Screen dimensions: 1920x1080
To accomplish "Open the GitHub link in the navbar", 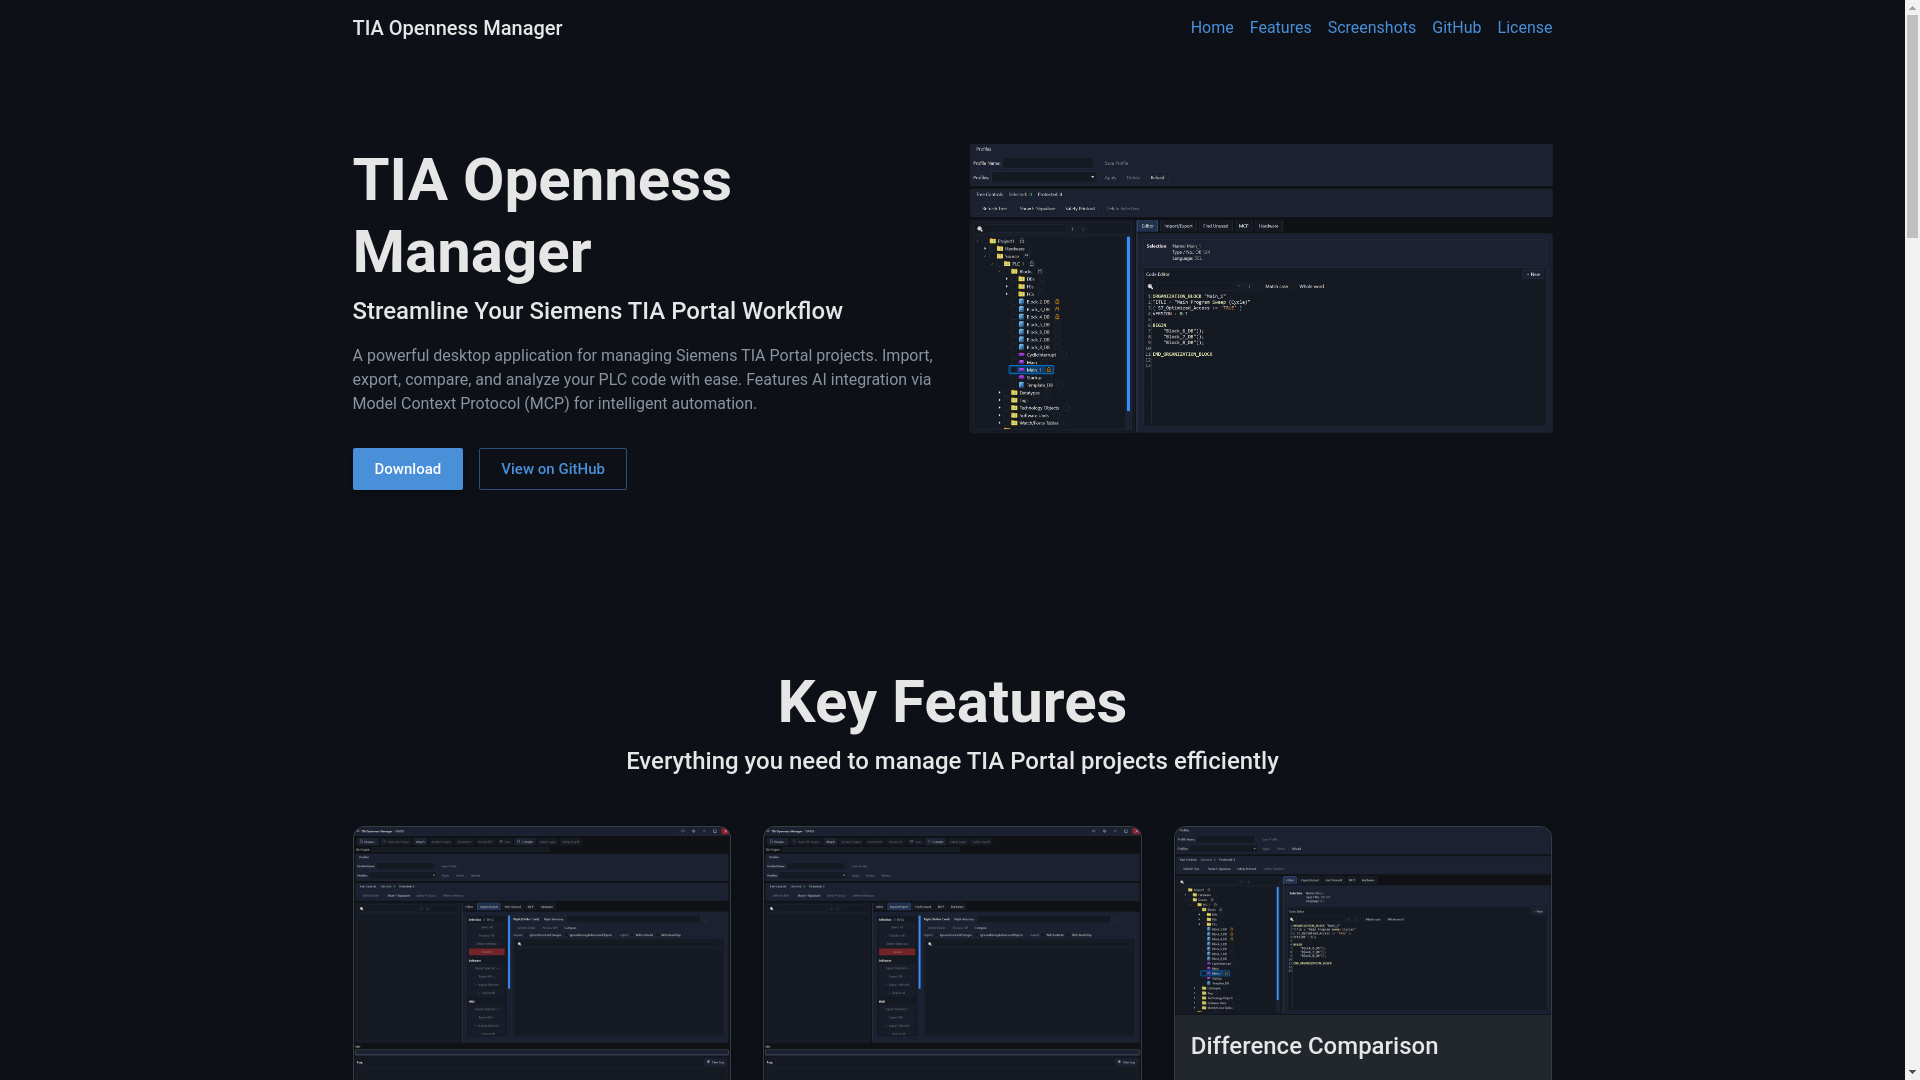I will pos(1456,28).
